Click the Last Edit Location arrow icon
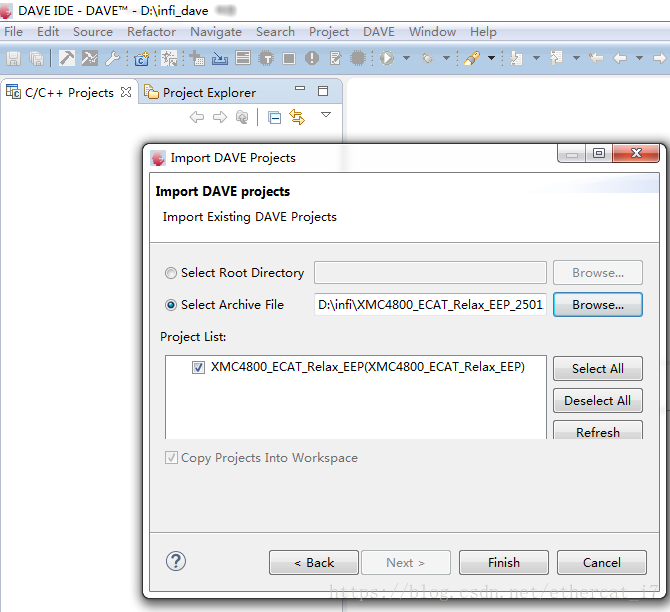The image size is (670, 612). tap(596, 58)
